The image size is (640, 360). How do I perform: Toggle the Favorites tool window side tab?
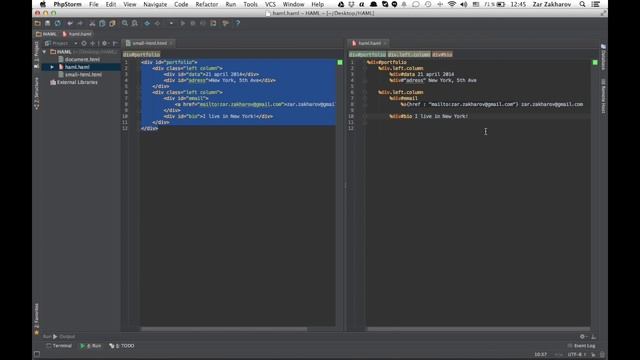click(x=36, y=319)
